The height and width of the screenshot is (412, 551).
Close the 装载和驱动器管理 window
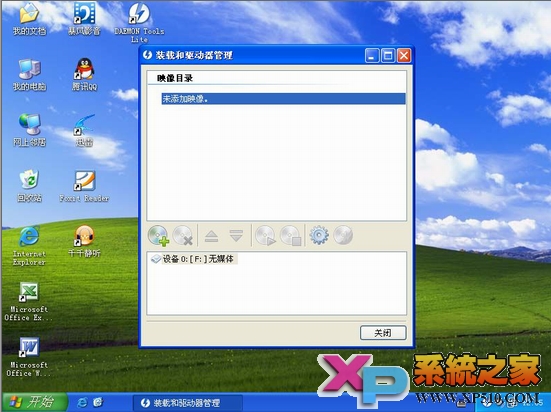pos(404,56)
